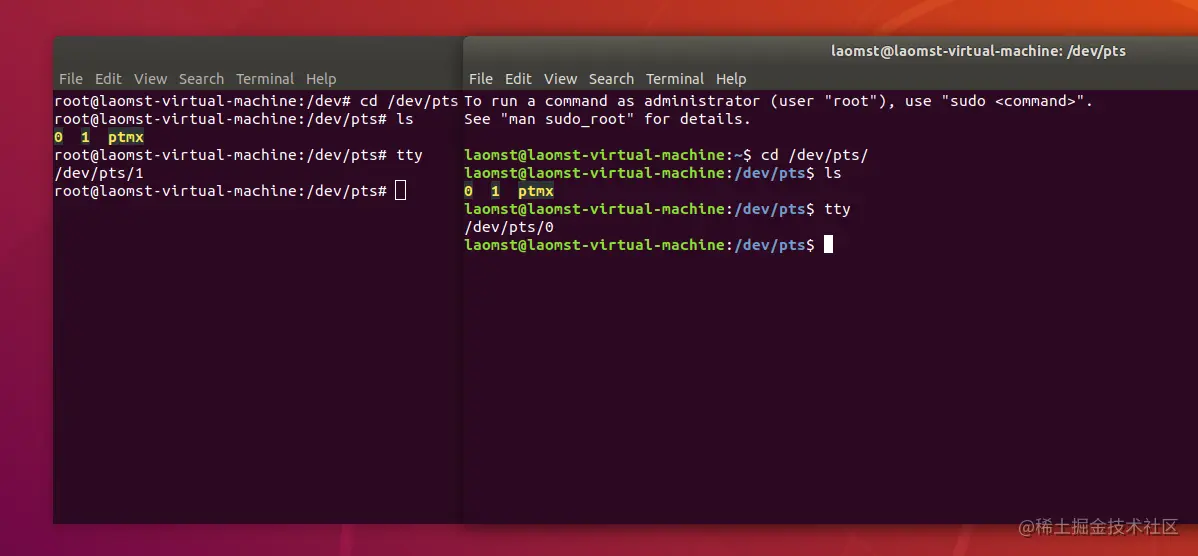Open Search menu in laomst terminal window

611,79
